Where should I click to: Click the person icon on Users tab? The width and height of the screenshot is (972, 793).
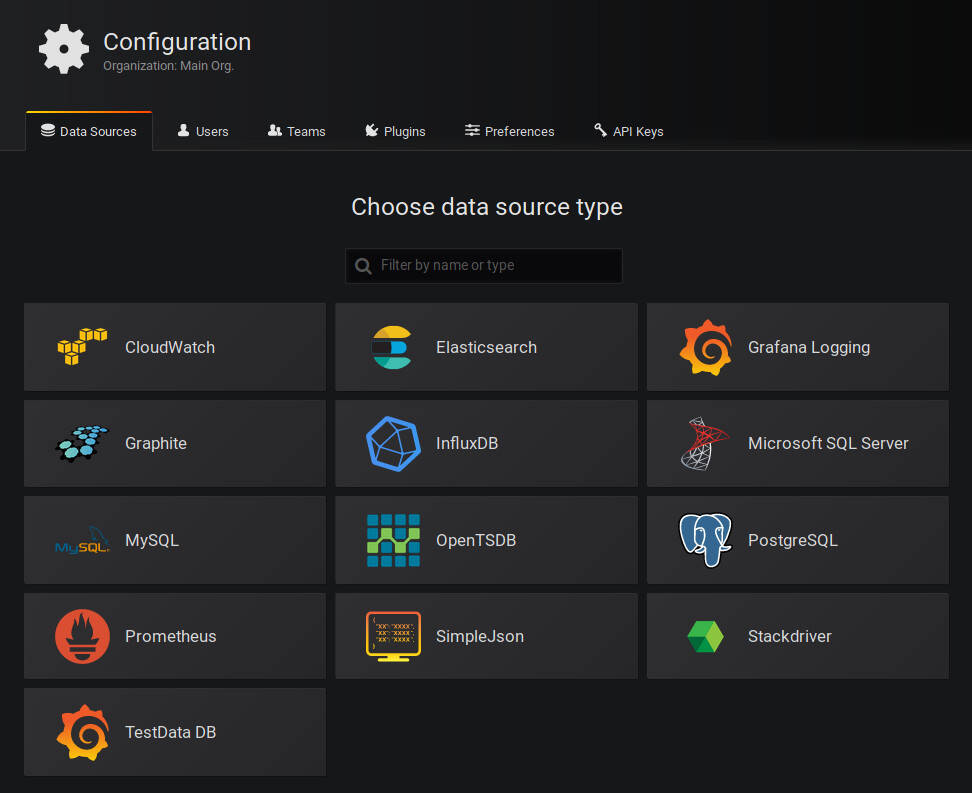(x=183, y=130)
